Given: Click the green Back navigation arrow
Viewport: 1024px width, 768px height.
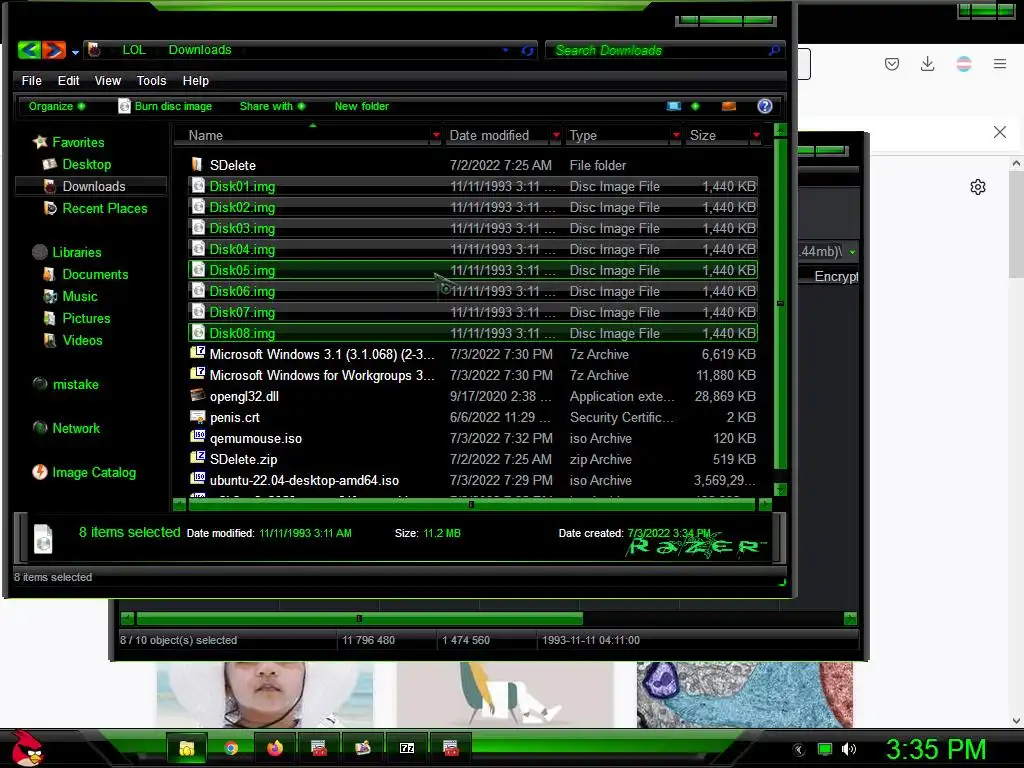Looking at the screenshot, I should pyautogui.click(x=29, y=50).
